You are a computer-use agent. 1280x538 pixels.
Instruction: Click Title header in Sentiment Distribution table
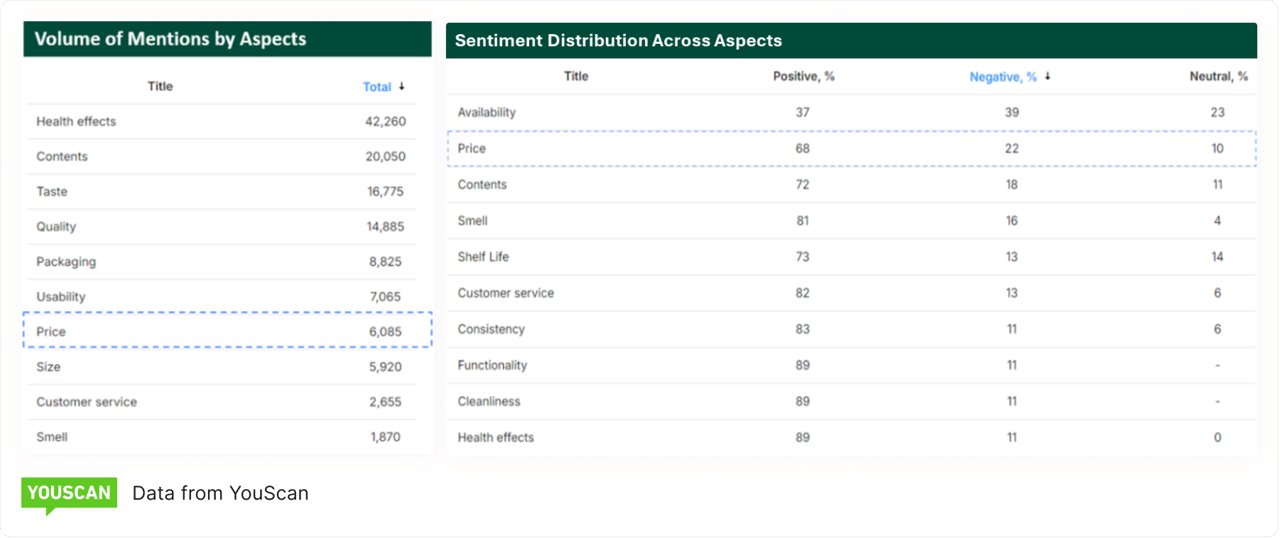pos(576,76)
